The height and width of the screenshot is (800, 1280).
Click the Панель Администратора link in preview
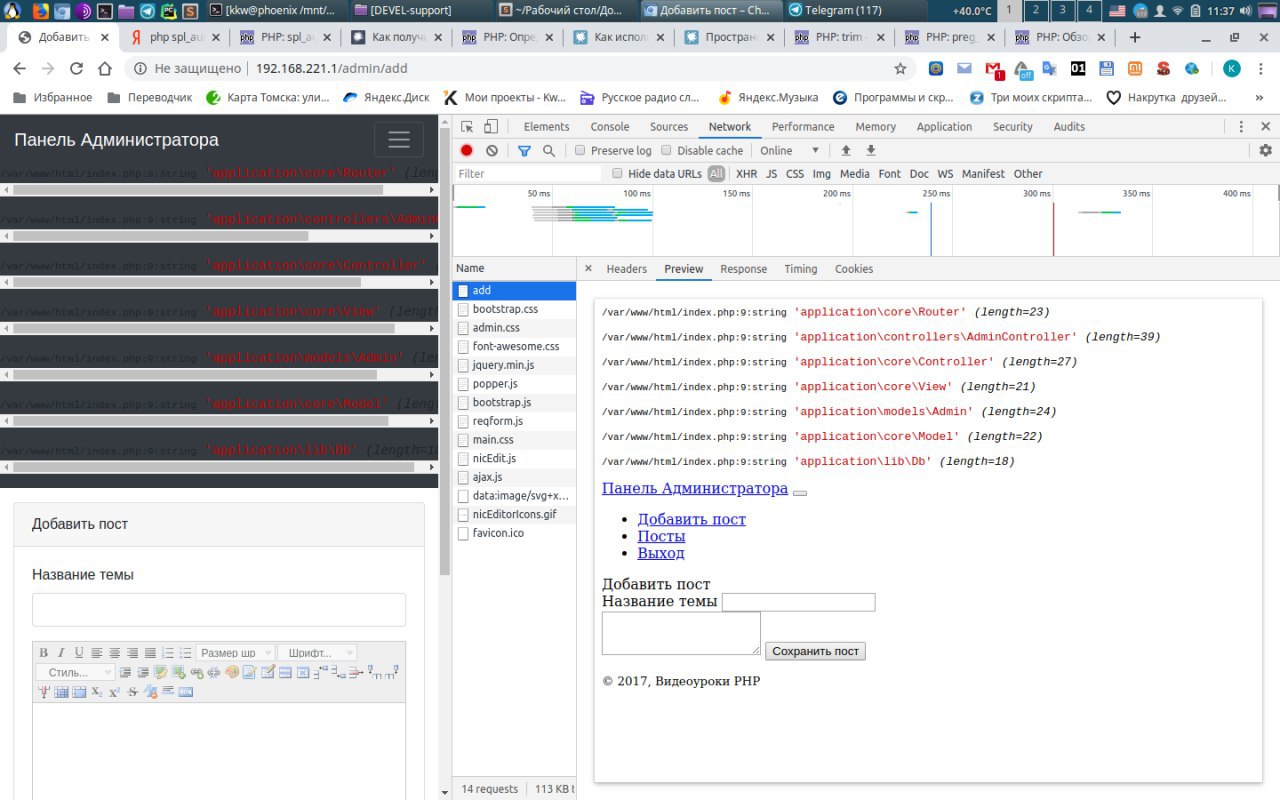pos(695,488)
